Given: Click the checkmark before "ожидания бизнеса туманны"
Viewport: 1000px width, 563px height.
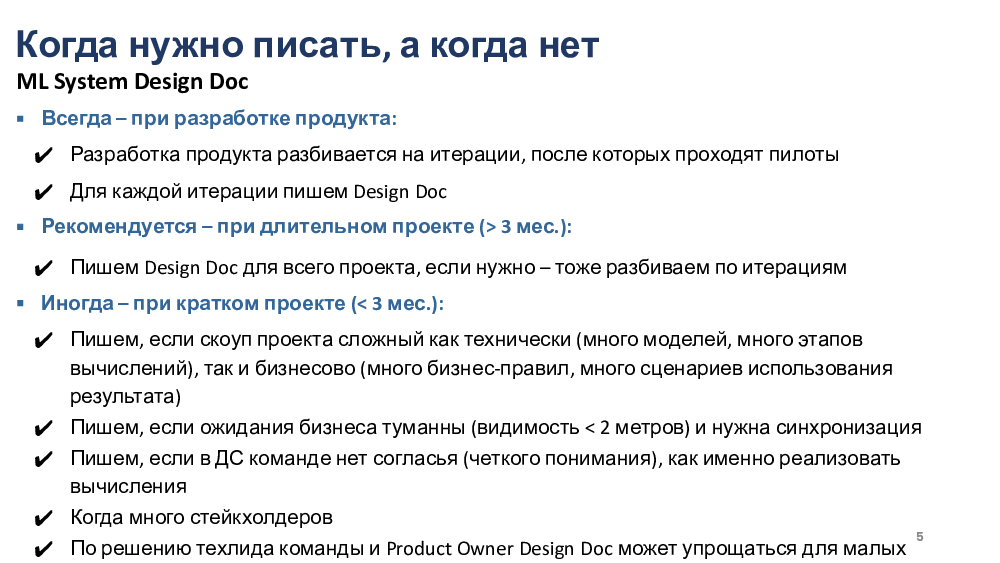Looking at the screenshot, I should tap(44, 429).
